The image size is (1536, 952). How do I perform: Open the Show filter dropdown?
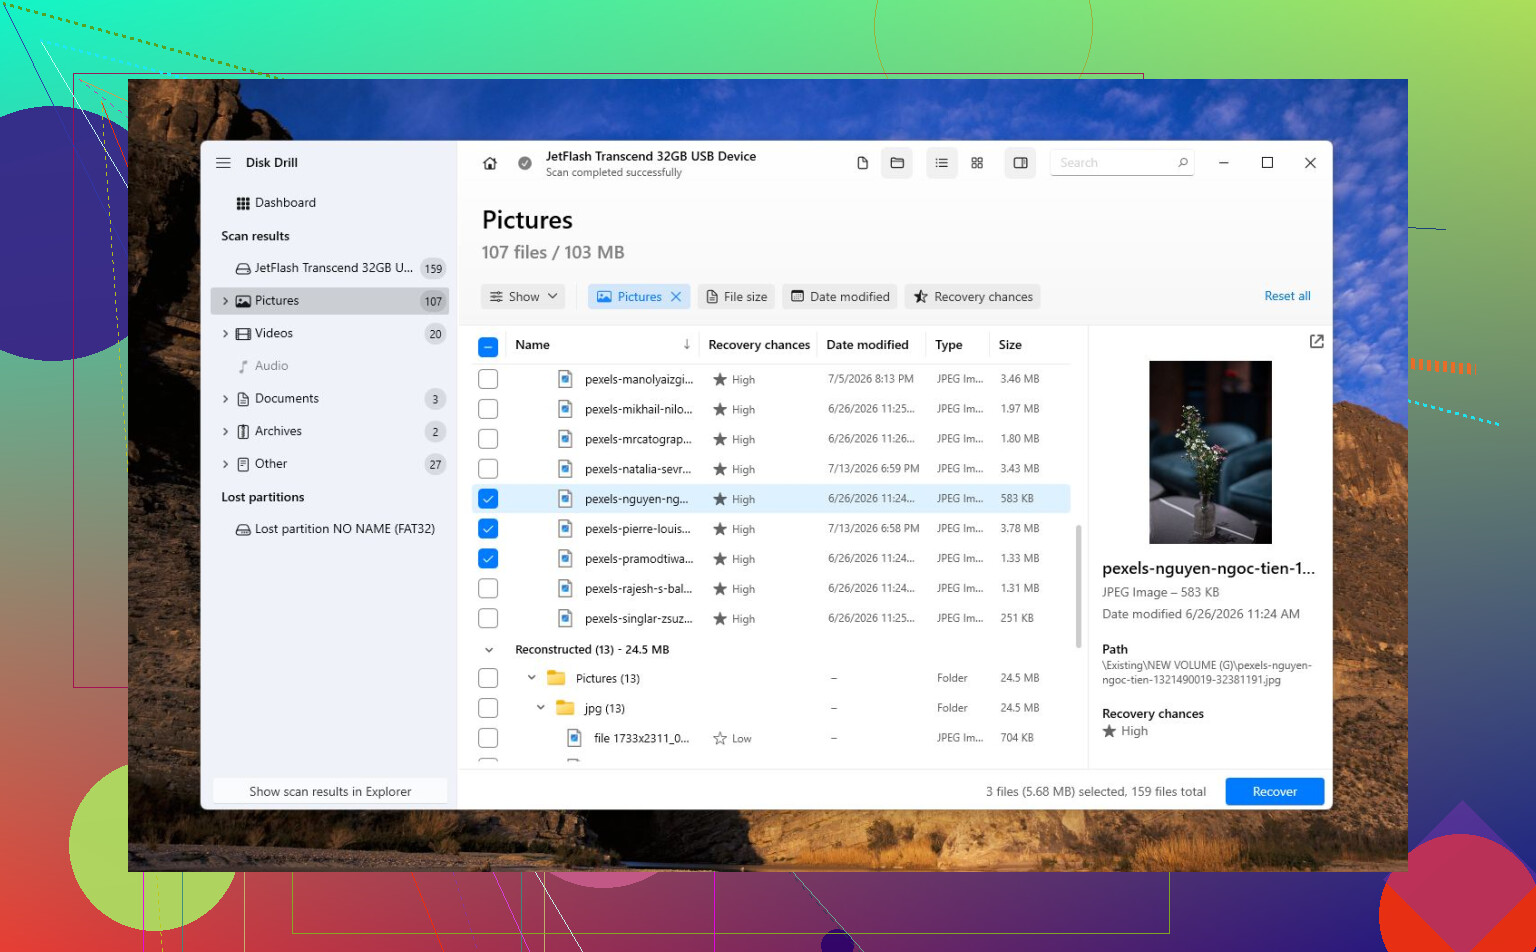coord(523,297)
